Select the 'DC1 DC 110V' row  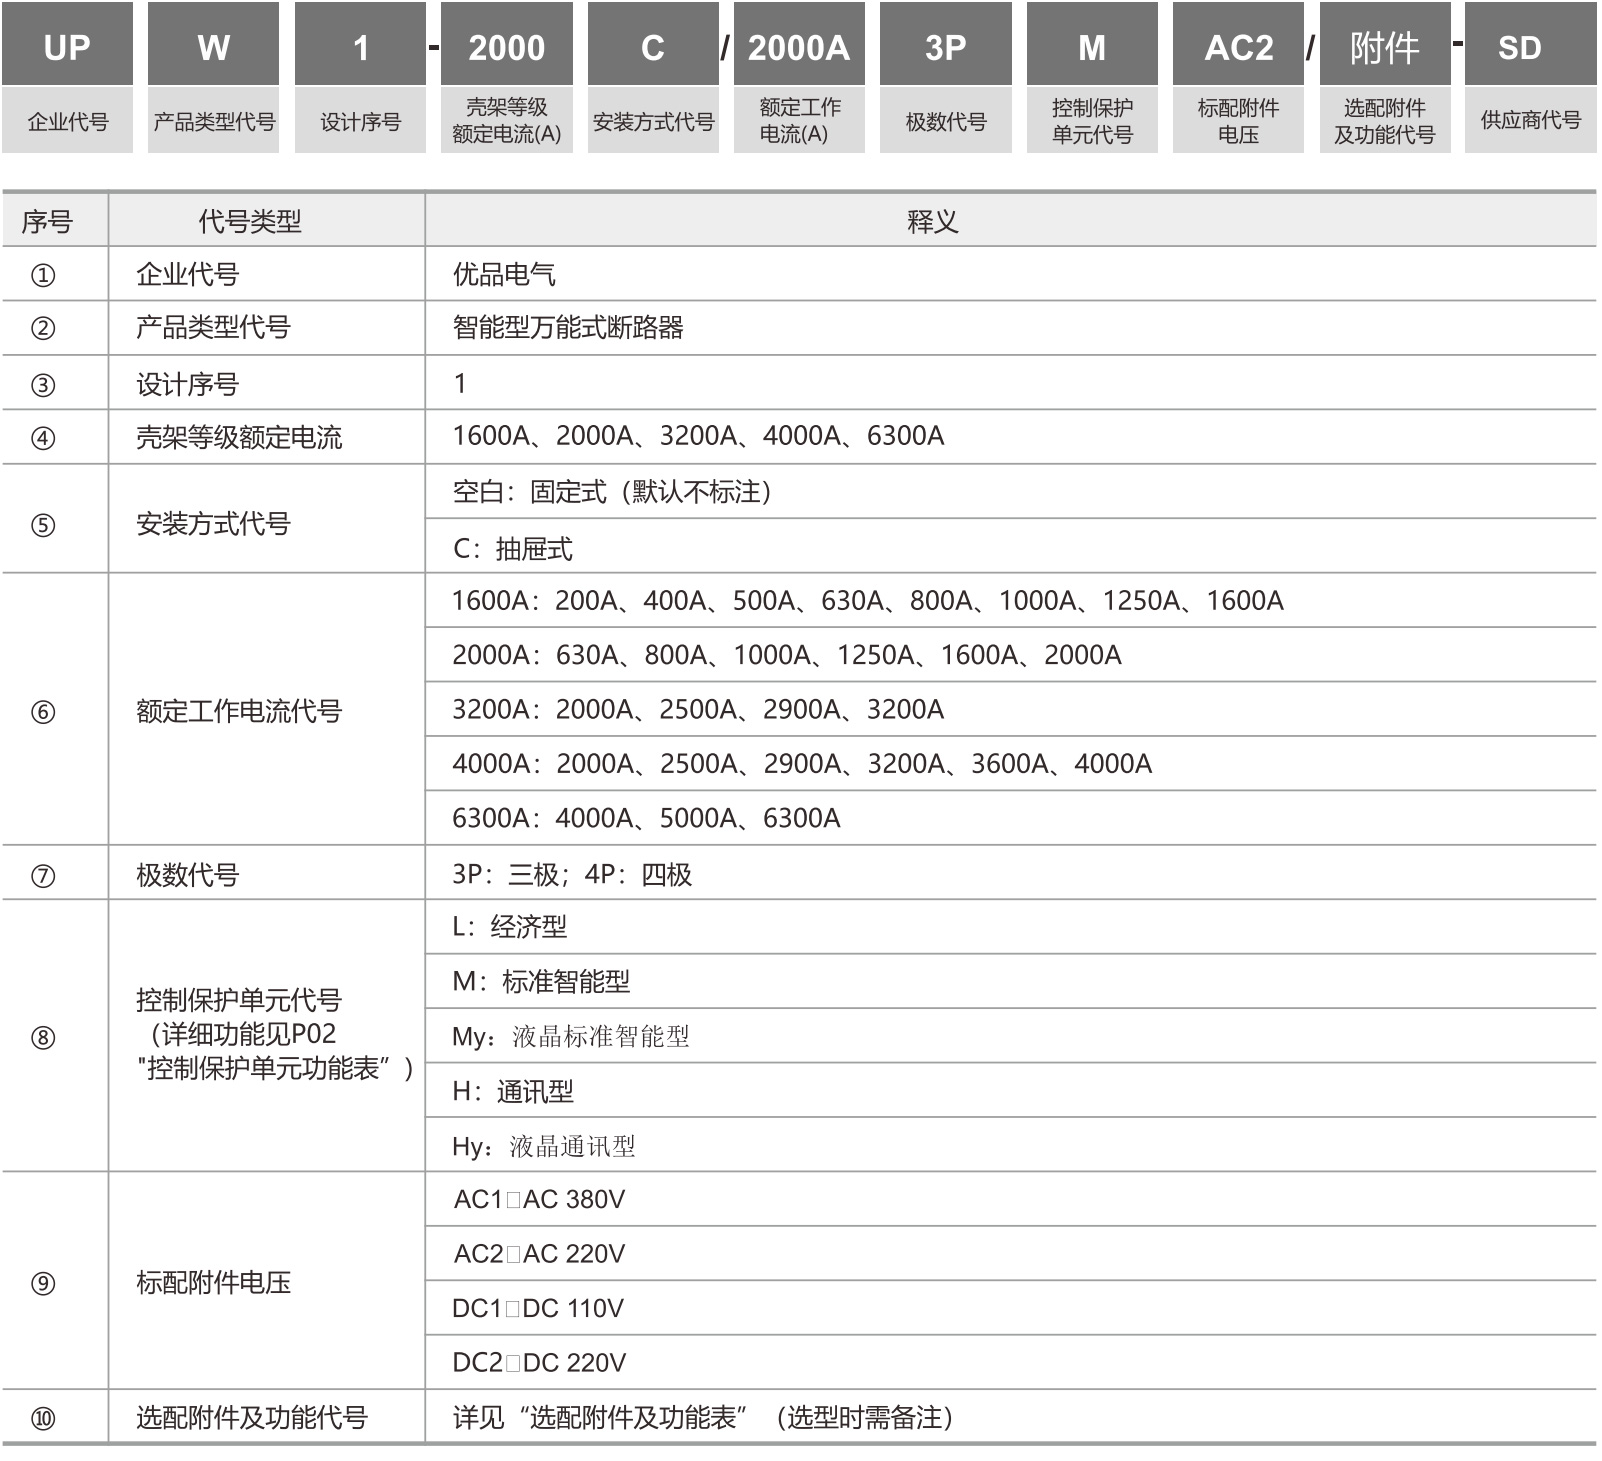click(x=1011, y=1308)
